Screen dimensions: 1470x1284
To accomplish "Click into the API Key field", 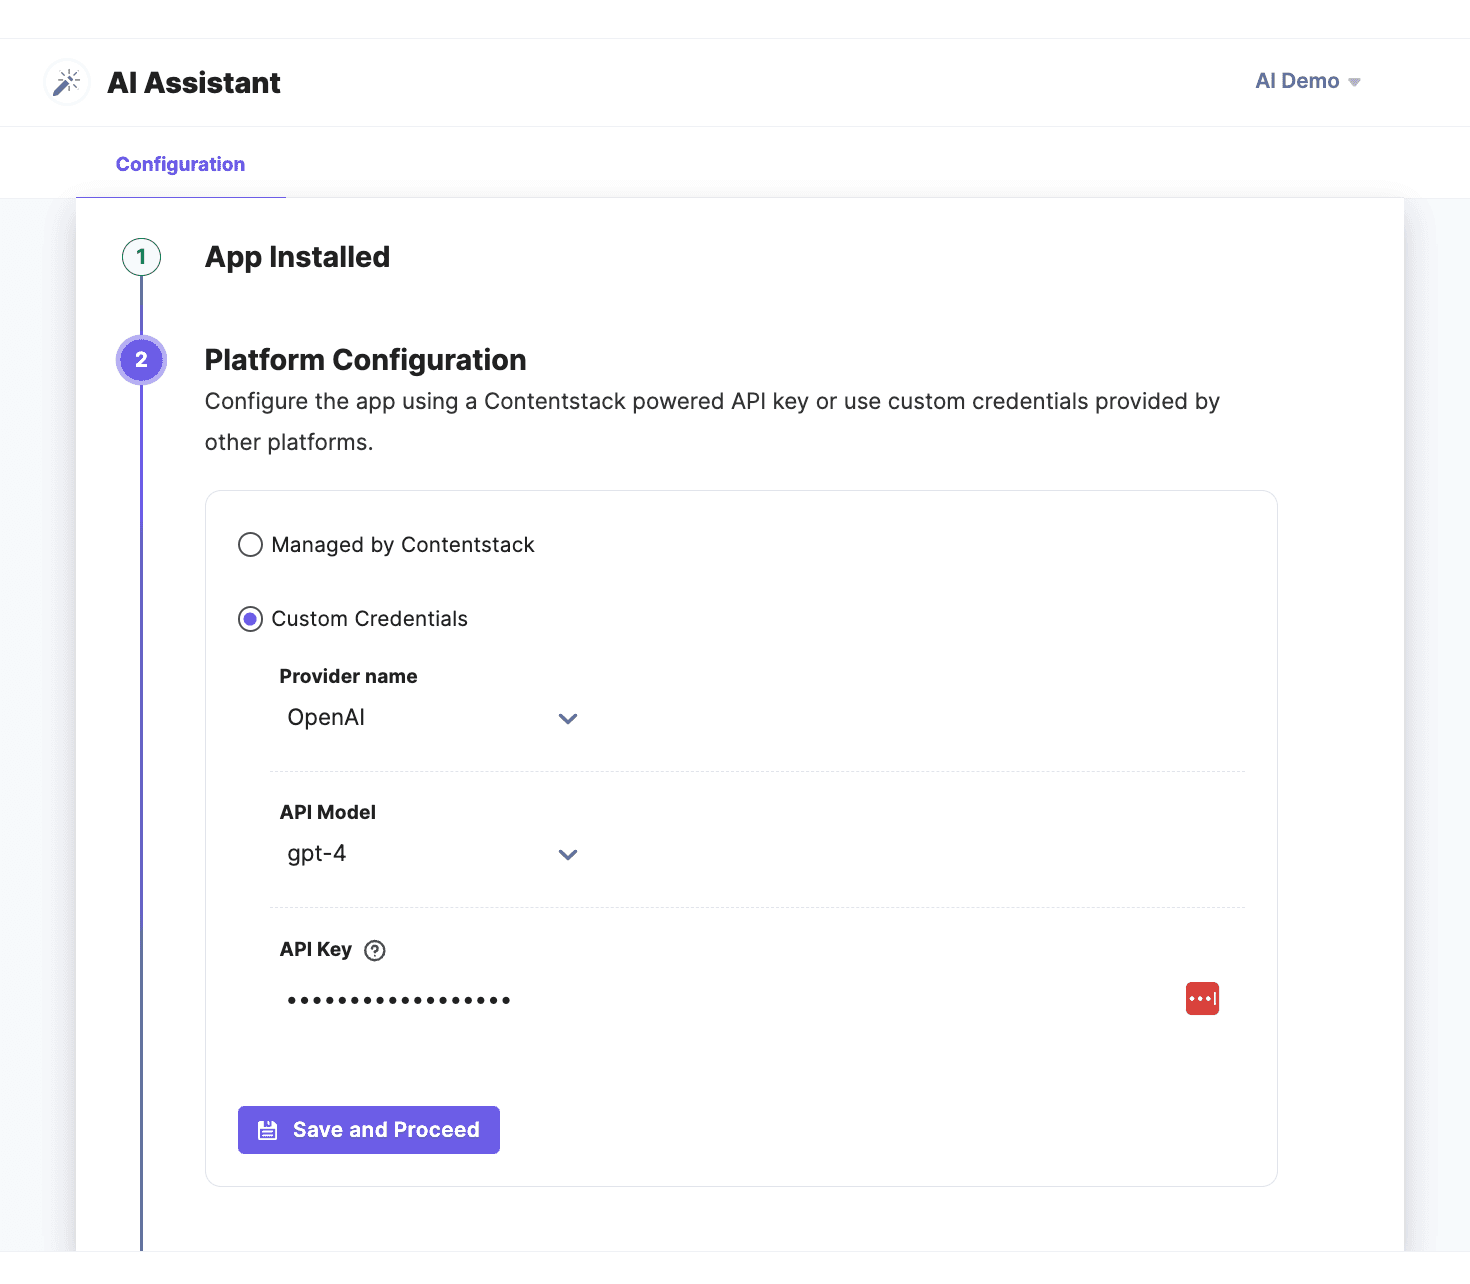I will pos(700,1000).
